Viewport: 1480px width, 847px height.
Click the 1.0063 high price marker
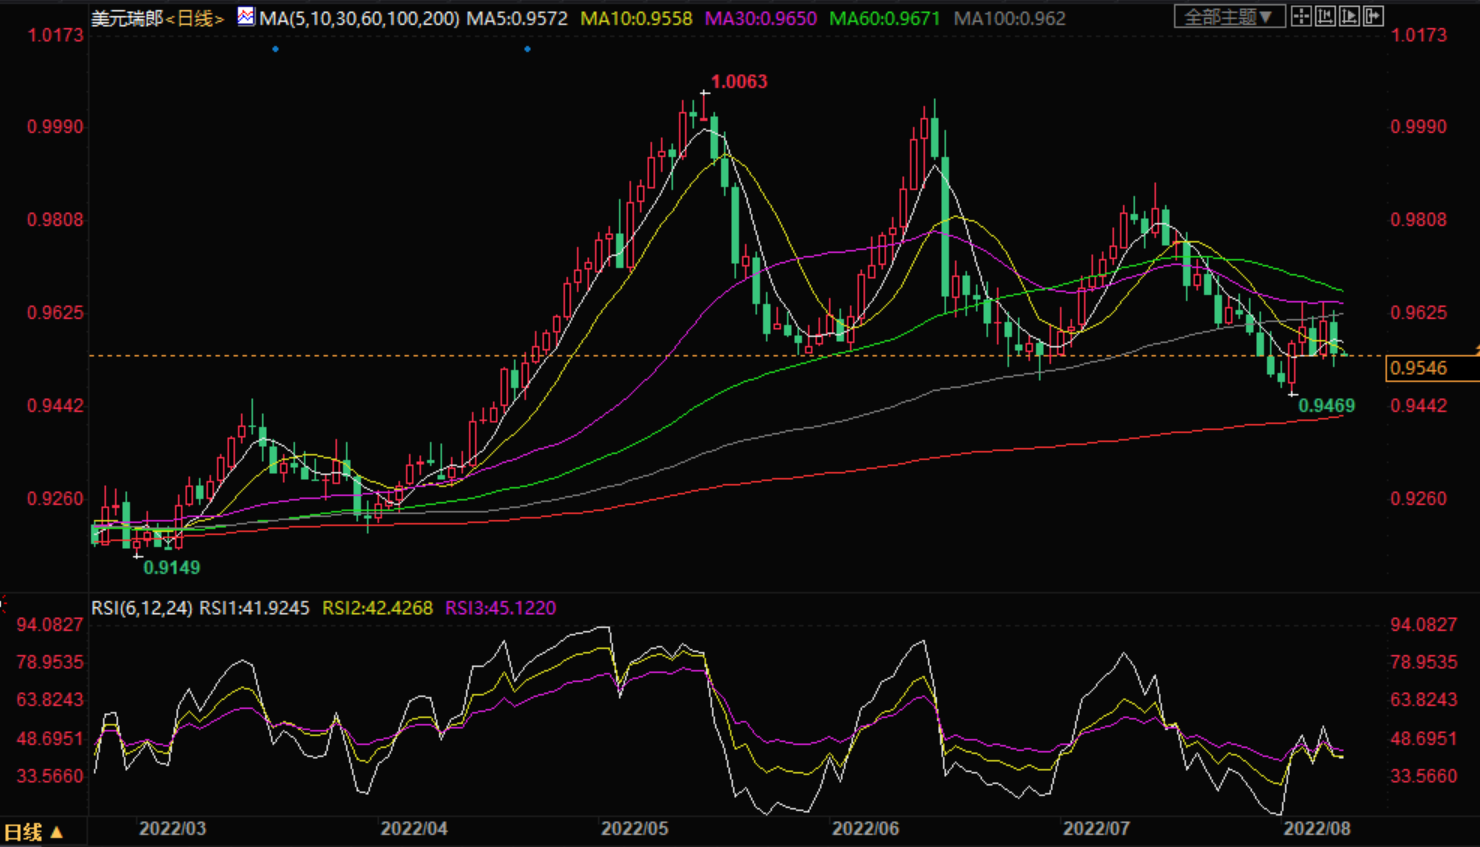739,82
